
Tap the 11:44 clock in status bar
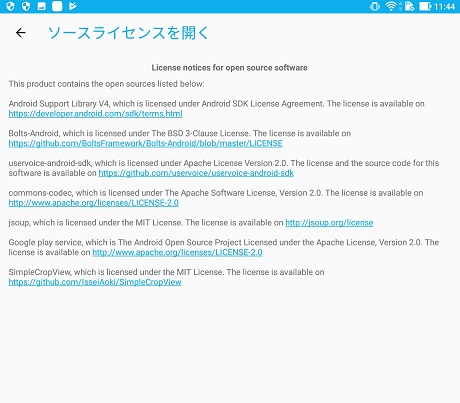coord(444,6)
